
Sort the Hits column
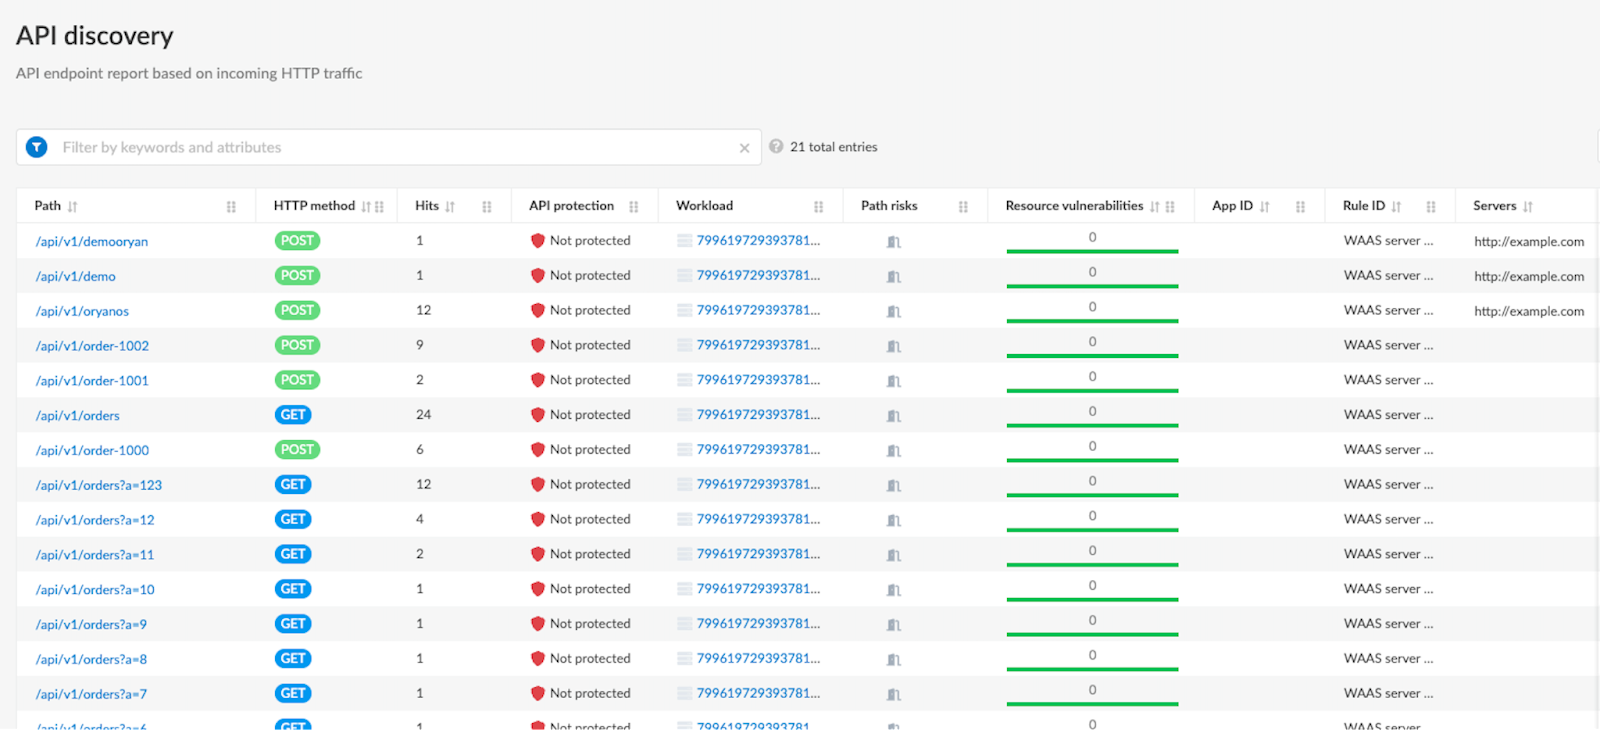[450, 206]
